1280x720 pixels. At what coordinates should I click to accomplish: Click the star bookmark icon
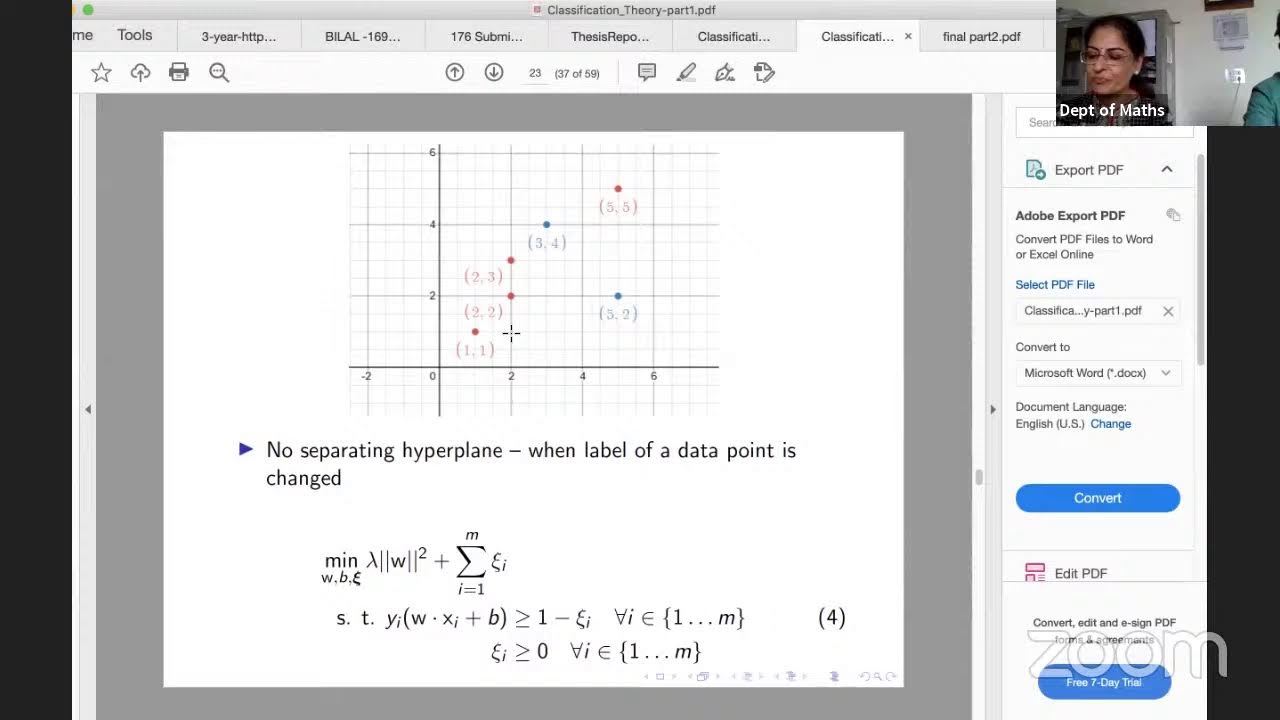pyautogui.click(x=101, y=72)
